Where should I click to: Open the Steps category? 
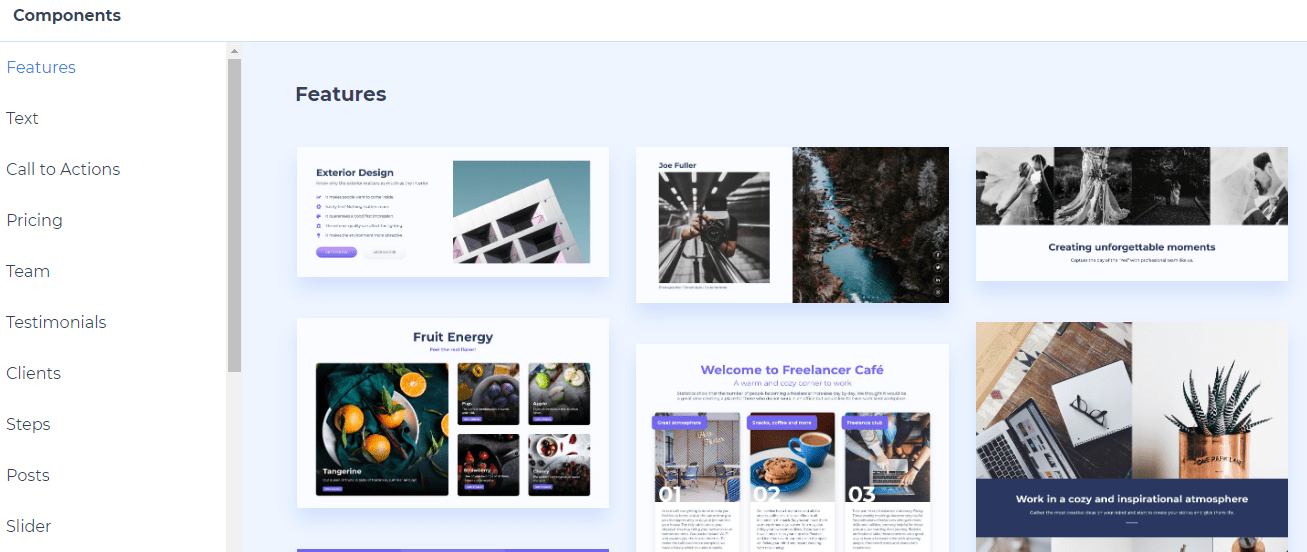(28, 424)
